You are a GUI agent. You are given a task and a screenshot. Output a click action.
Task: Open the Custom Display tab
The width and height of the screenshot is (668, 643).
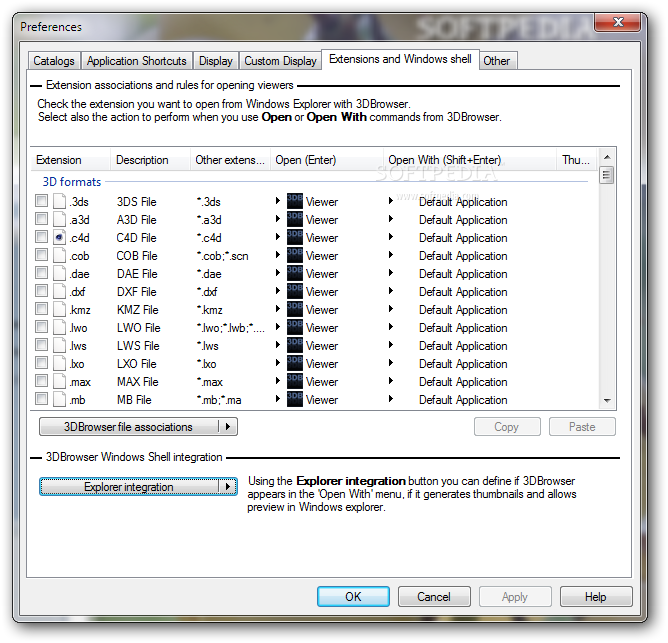click(280, 61)
